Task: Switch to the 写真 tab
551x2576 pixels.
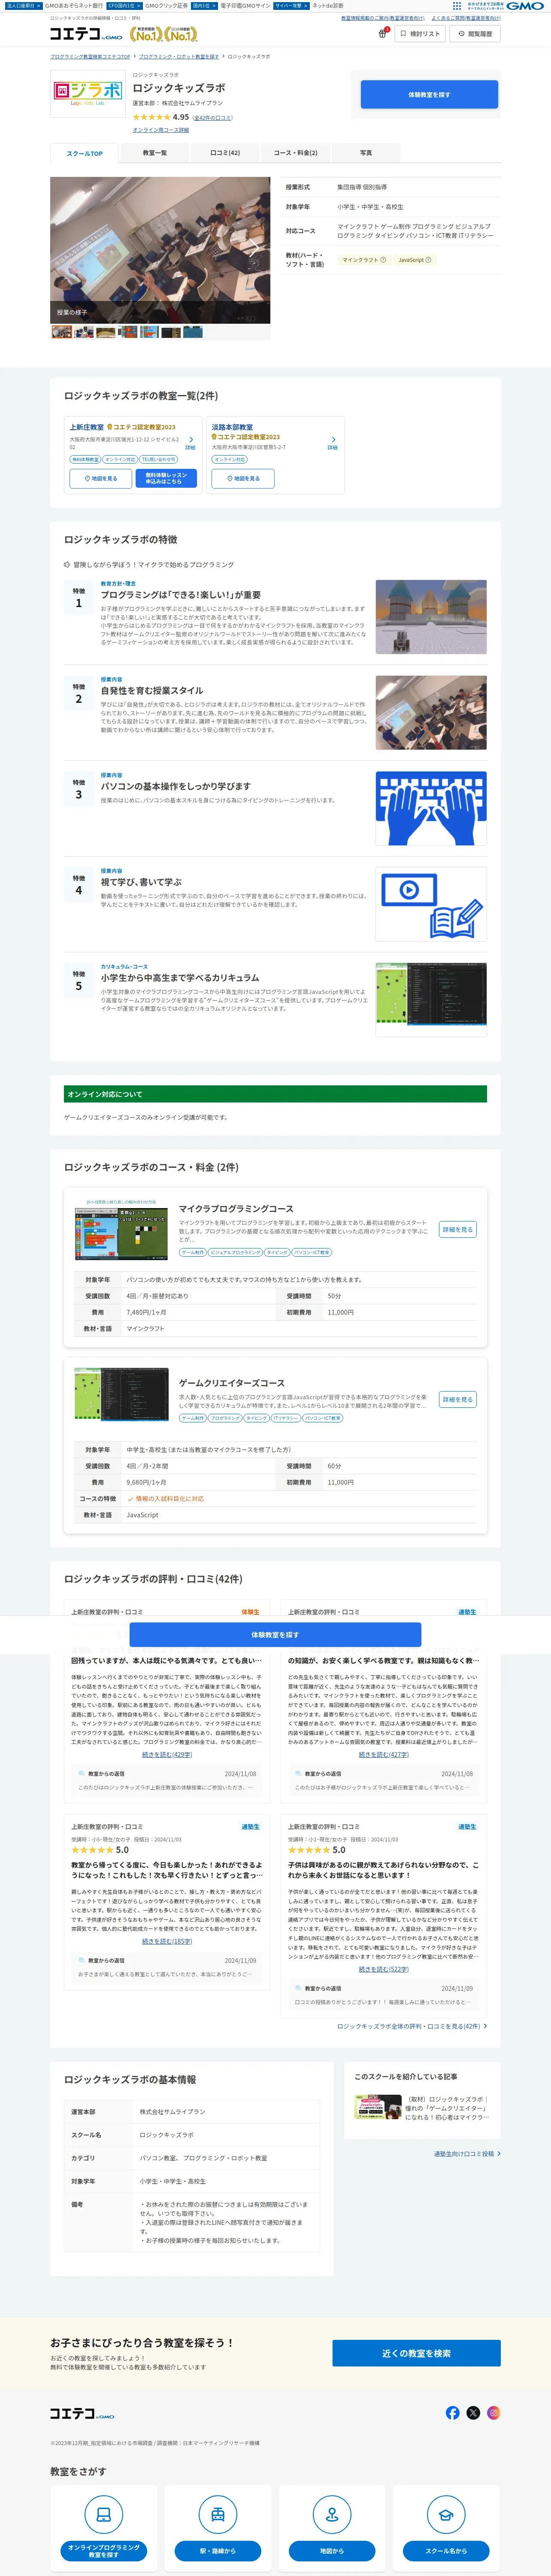Action: [x=366, y=153]
